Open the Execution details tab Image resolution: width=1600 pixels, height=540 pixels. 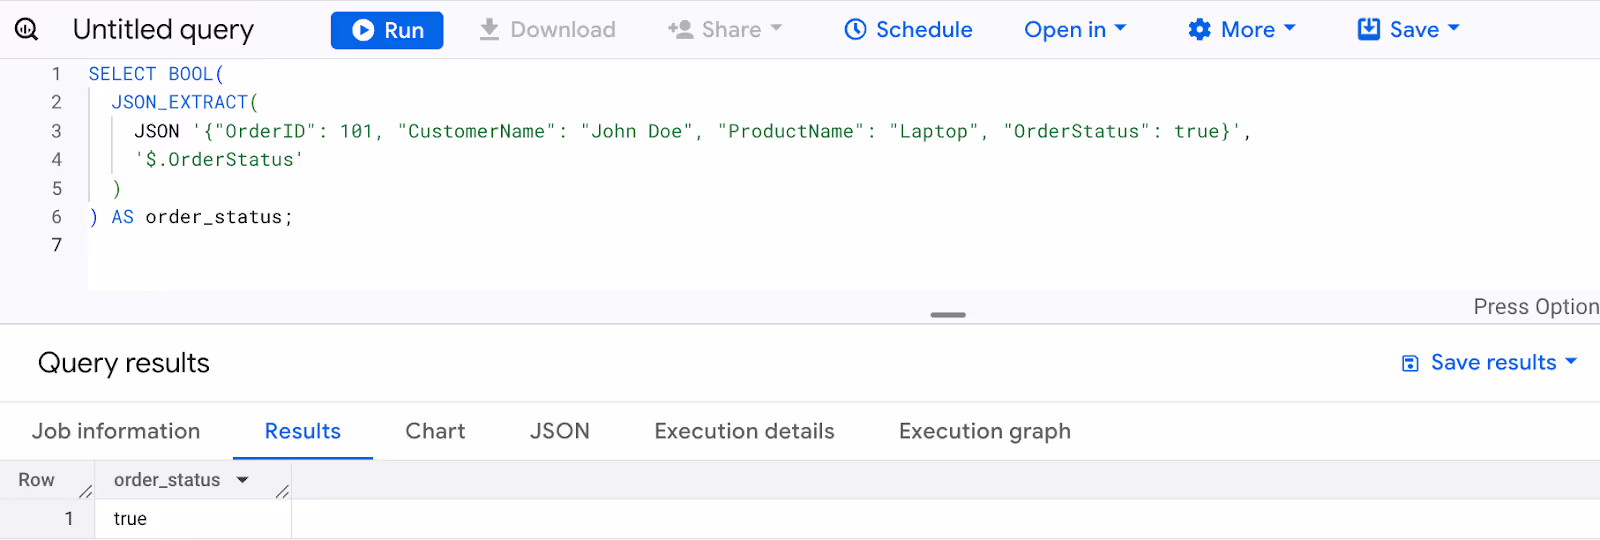[744, 431]
